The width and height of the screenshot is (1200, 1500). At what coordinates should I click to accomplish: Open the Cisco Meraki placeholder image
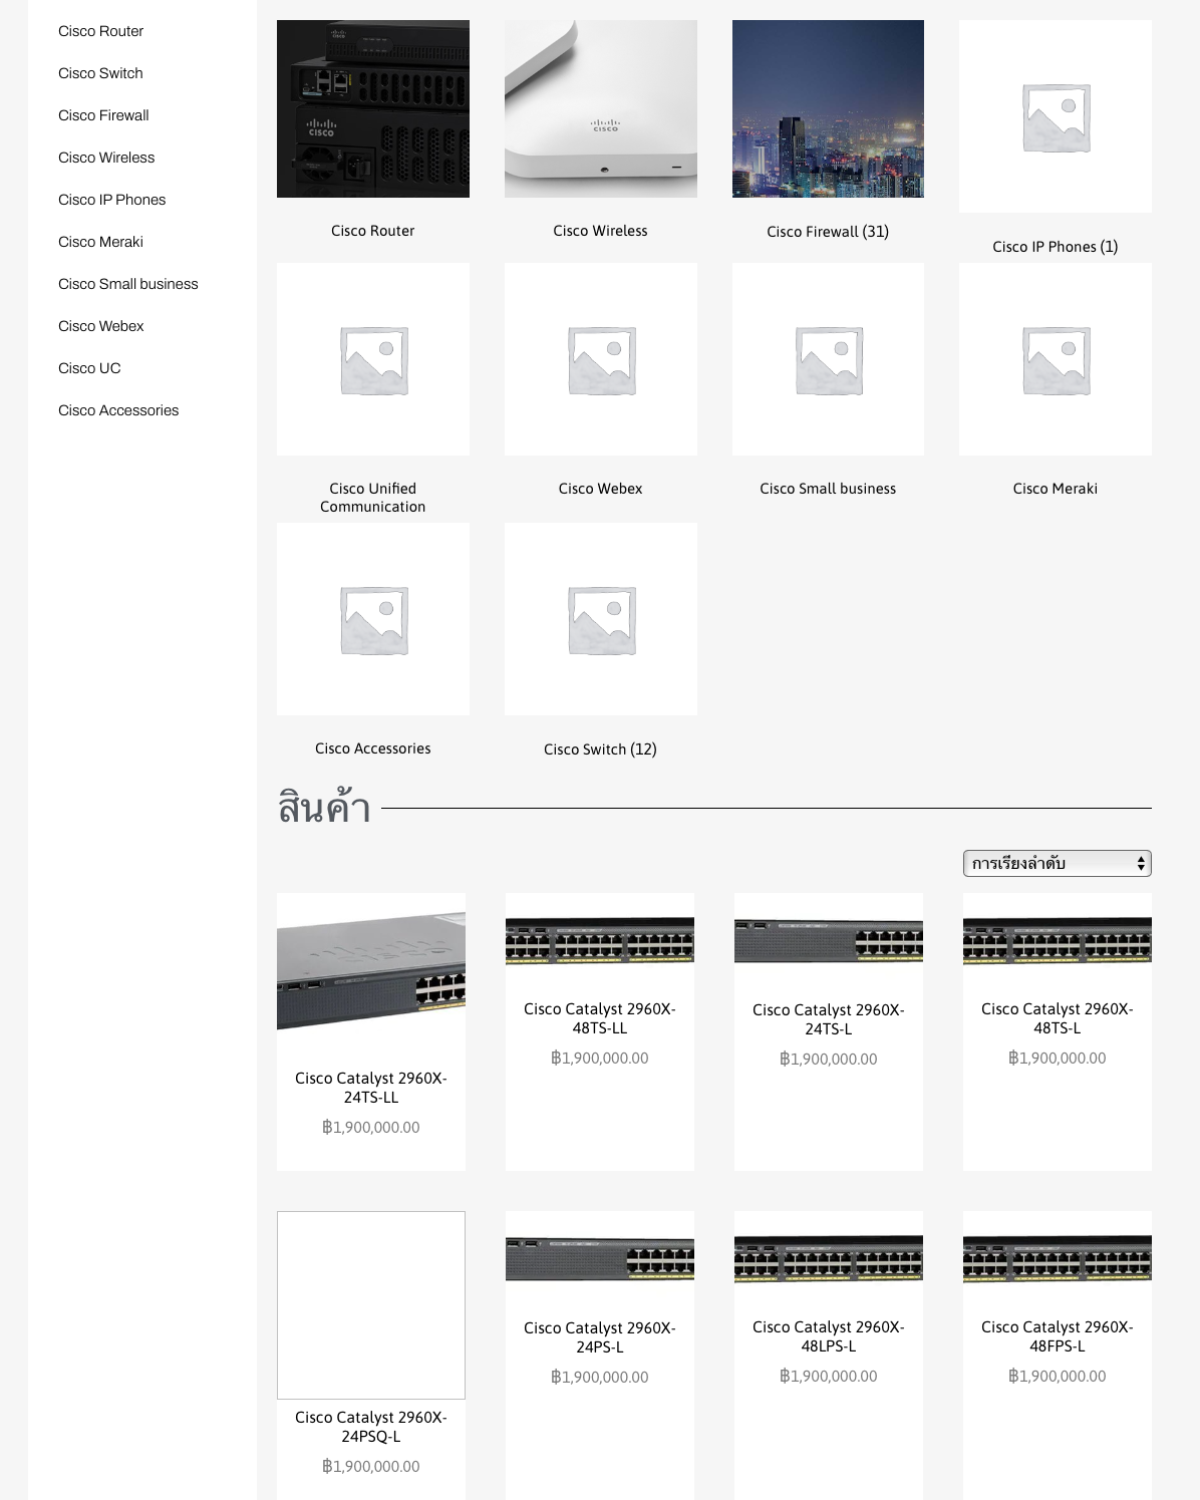[x=1055, y=359]
